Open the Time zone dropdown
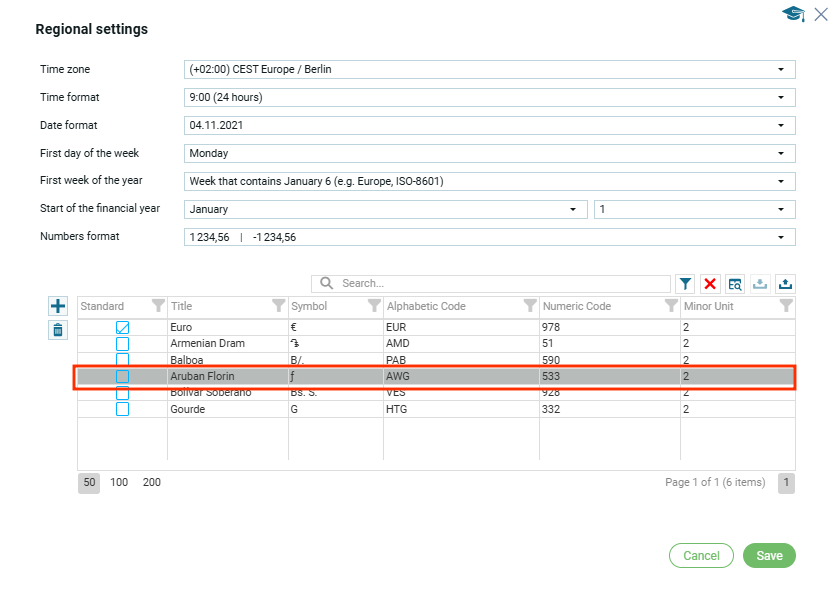This screenshot has height=589, width=834. (x=490, y=69)
